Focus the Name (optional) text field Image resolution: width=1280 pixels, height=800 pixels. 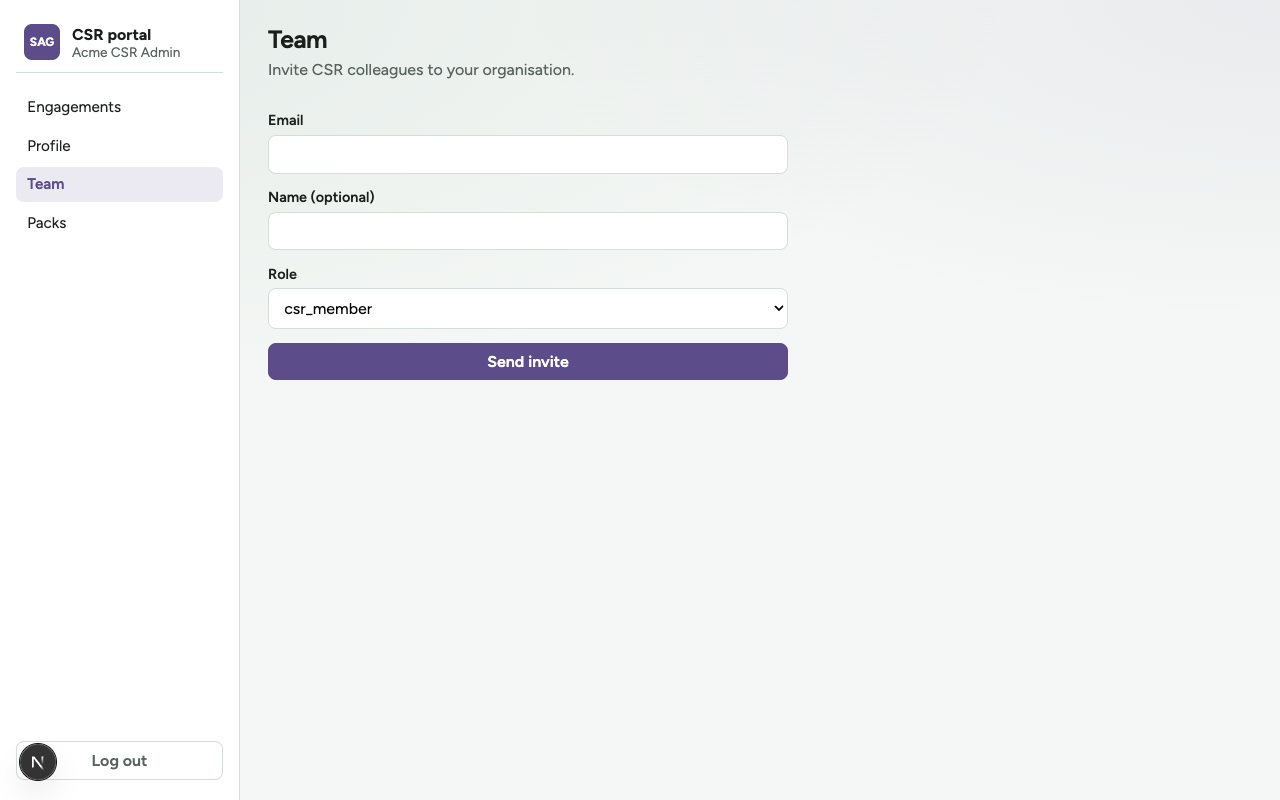(528, 231)
